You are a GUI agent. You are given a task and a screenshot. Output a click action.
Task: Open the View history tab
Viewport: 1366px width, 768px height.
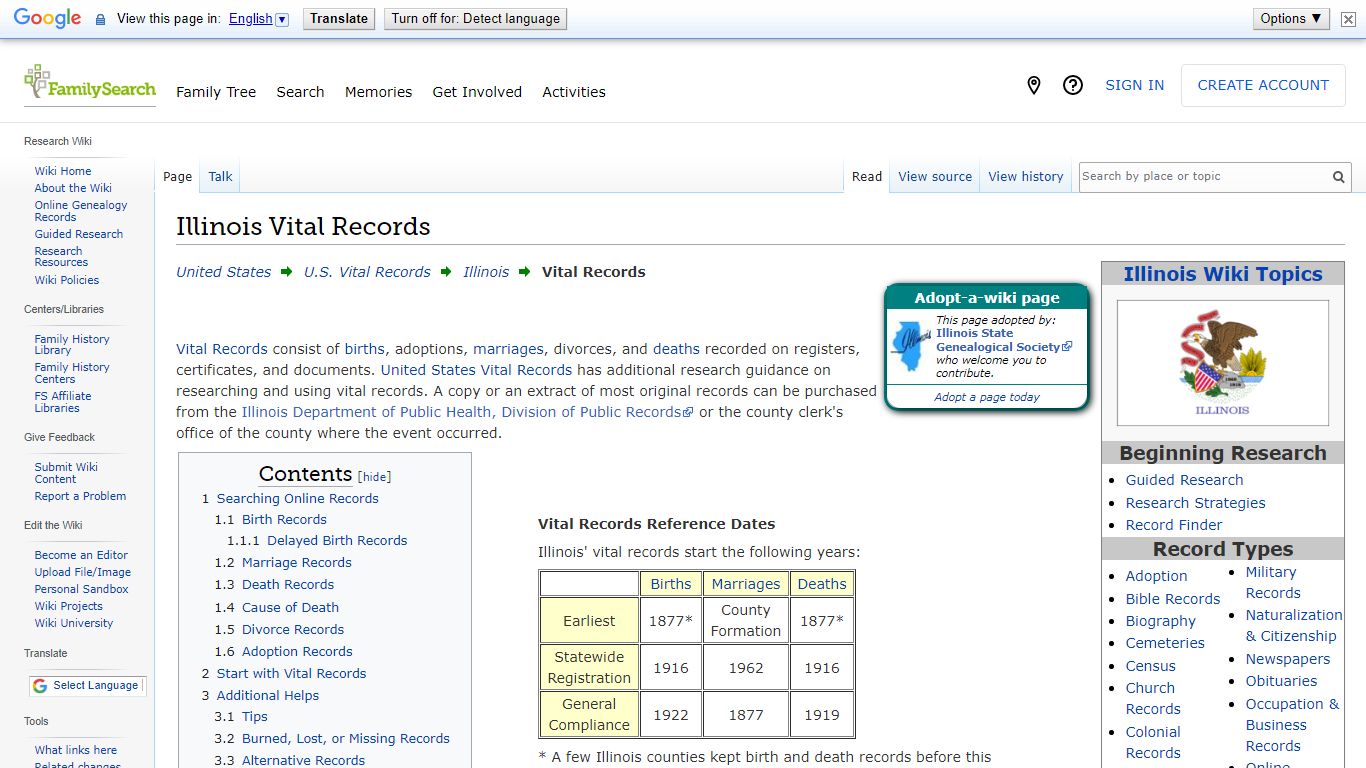pyautogui.click(x=1026, y=177)
